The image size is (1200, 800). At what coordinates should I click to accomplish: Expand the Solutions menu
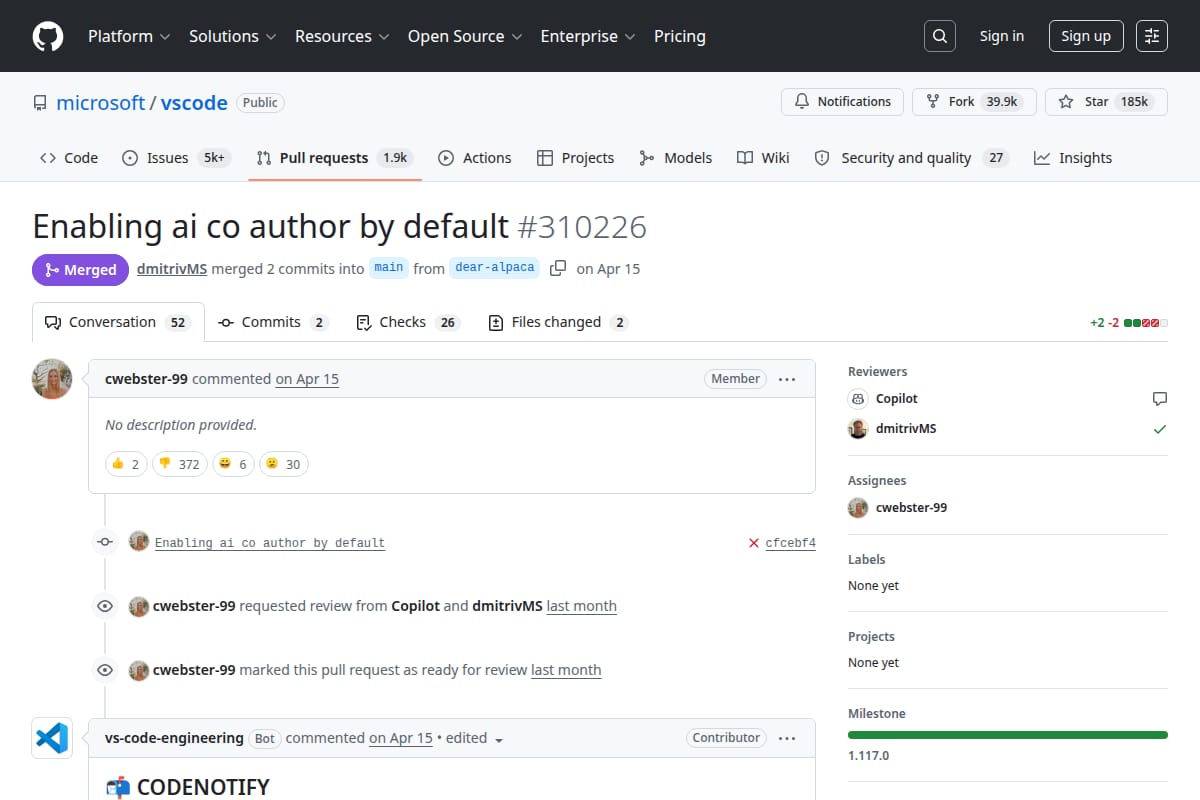pos(232,36)
